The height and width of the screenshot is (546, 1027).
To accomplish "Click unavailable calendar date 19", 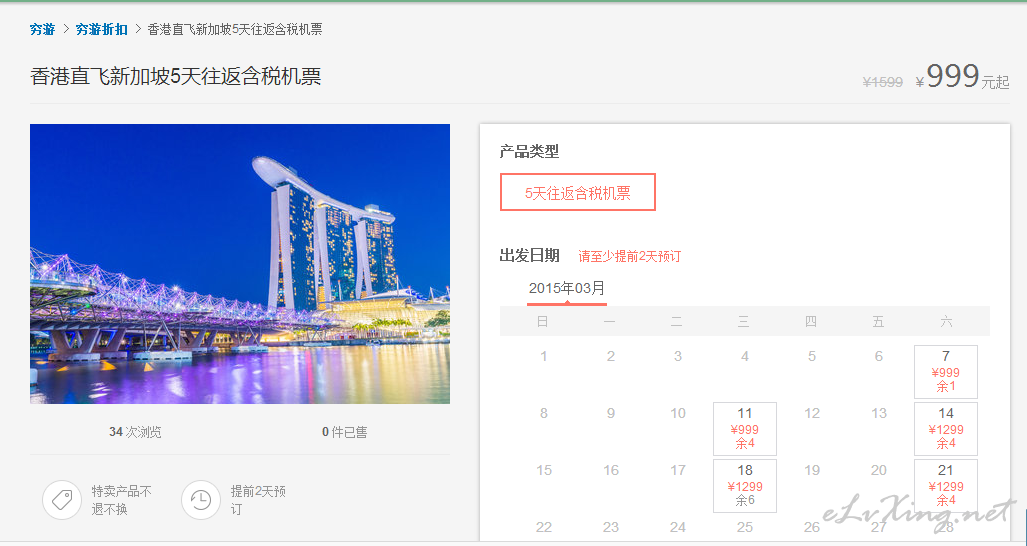I will [x=812, y=470].
